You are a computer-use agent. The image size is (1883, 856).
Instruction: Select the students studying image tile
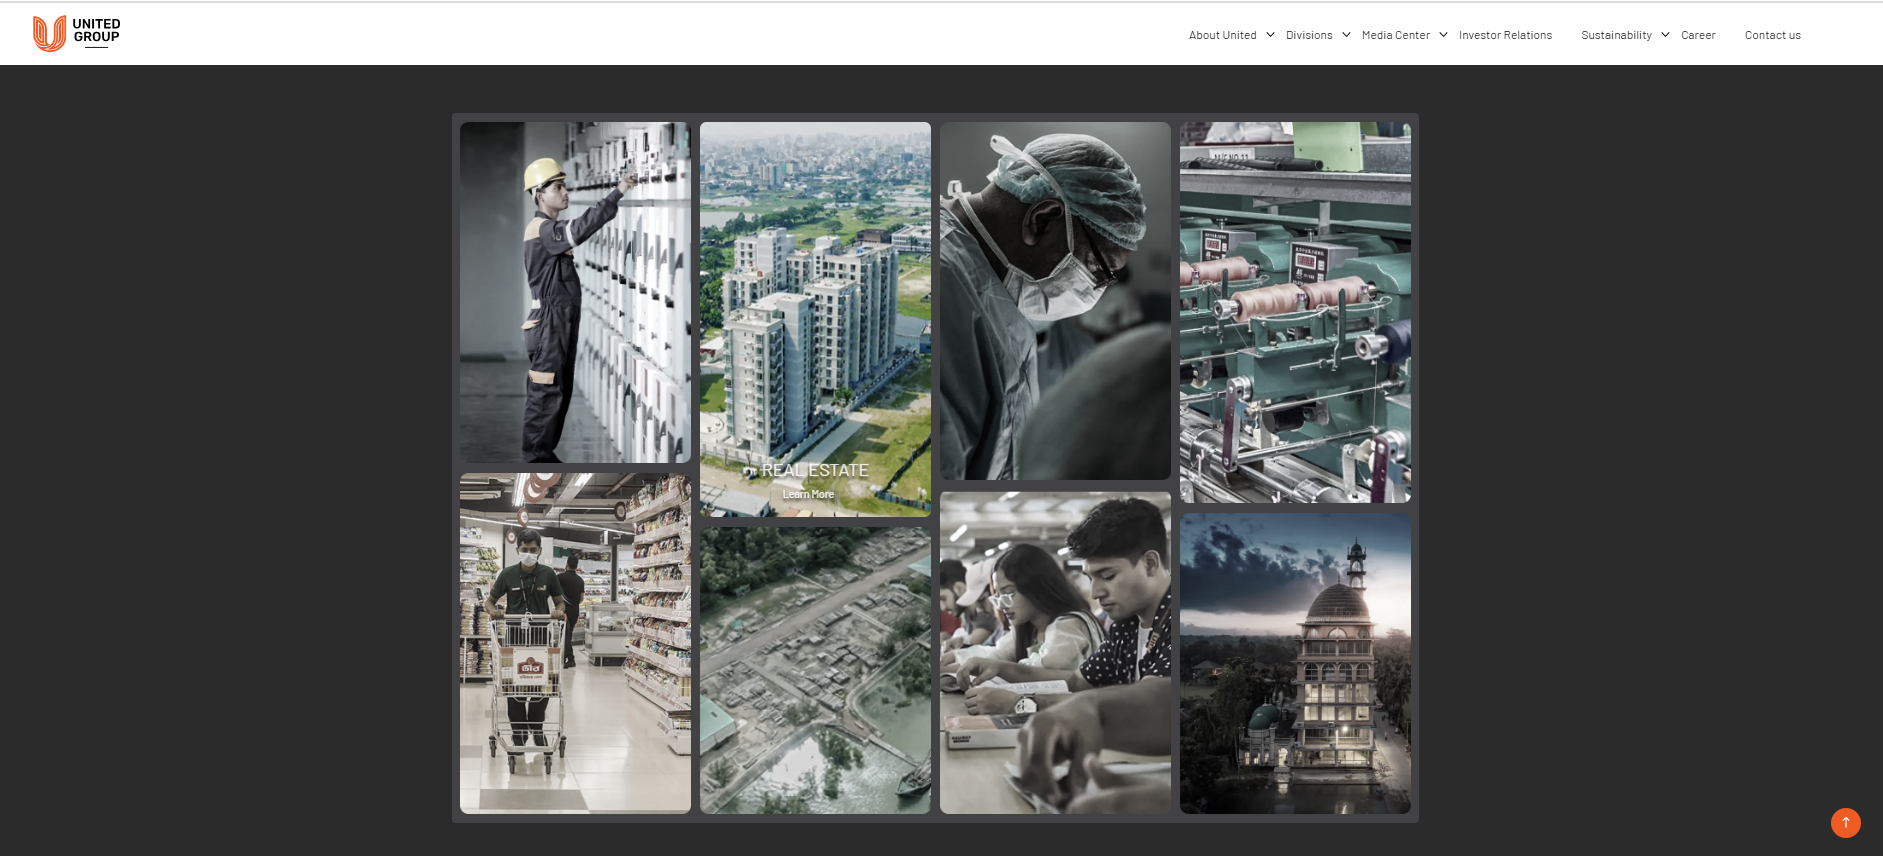pyautogui.click(x=1055, y=652)
